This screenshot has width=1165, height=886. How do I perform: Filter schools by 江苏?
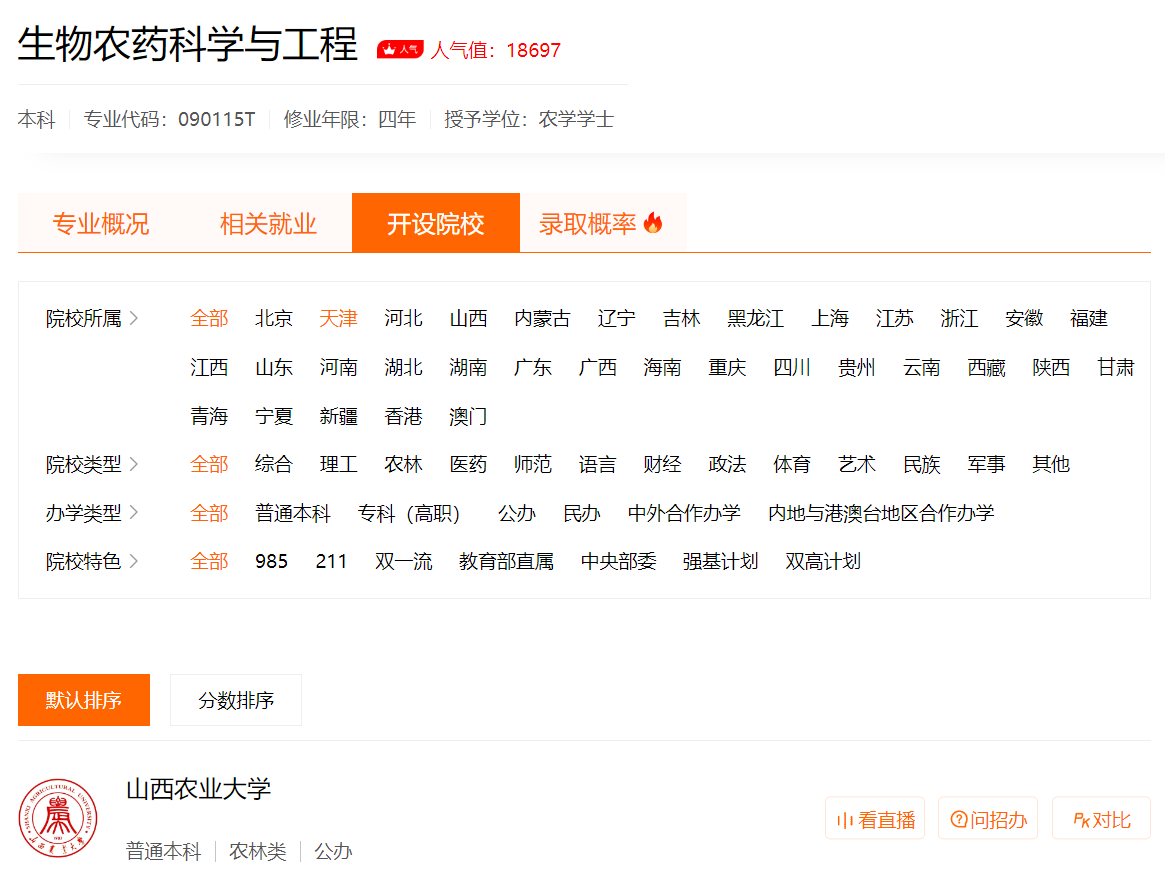(895, 318)
